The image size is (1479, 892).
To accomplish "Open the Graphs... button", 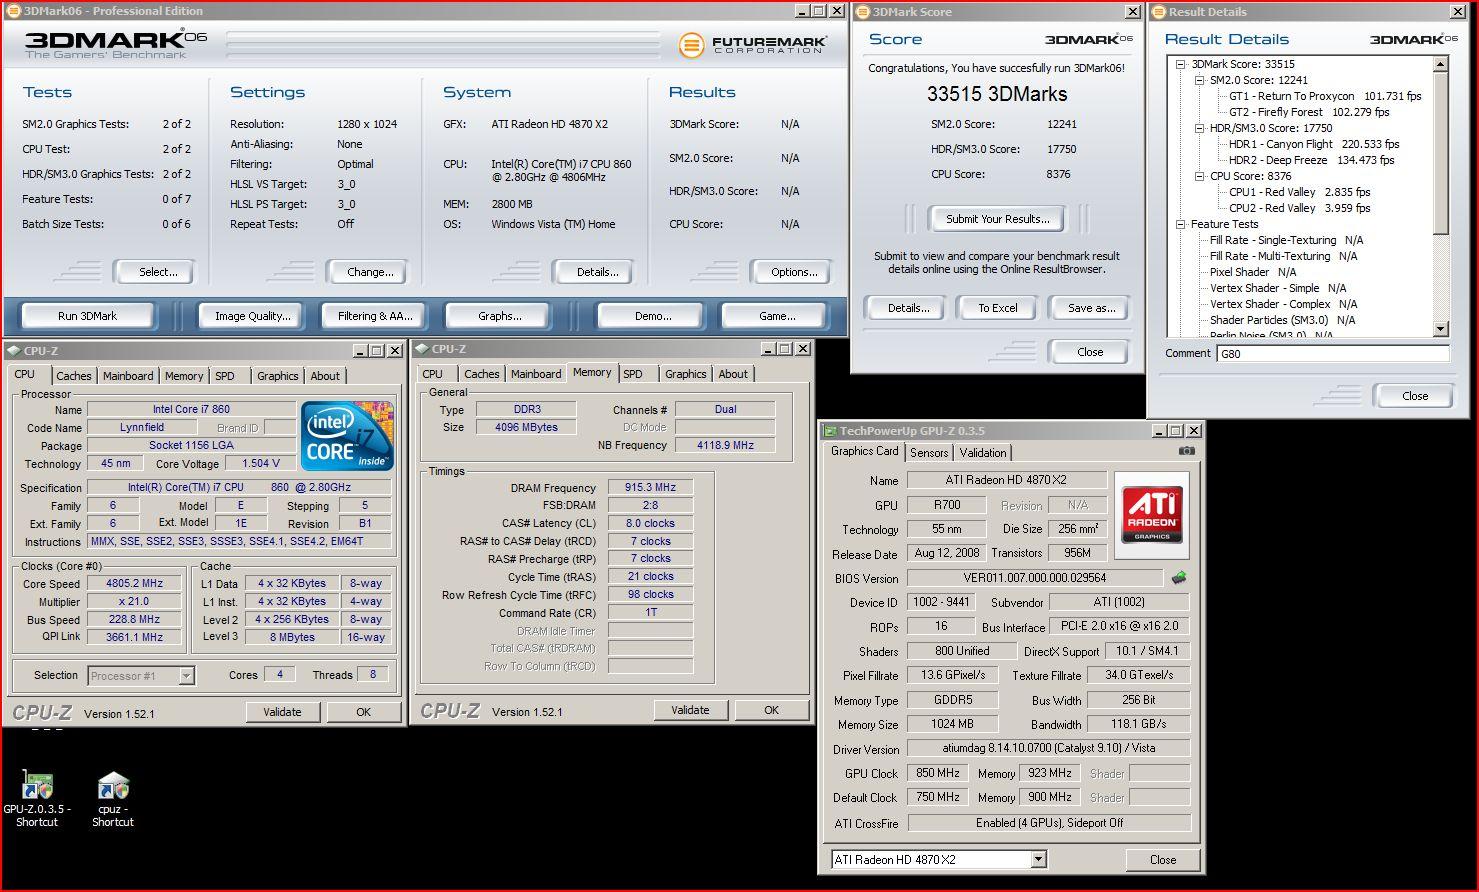I will tap(500, 316).
